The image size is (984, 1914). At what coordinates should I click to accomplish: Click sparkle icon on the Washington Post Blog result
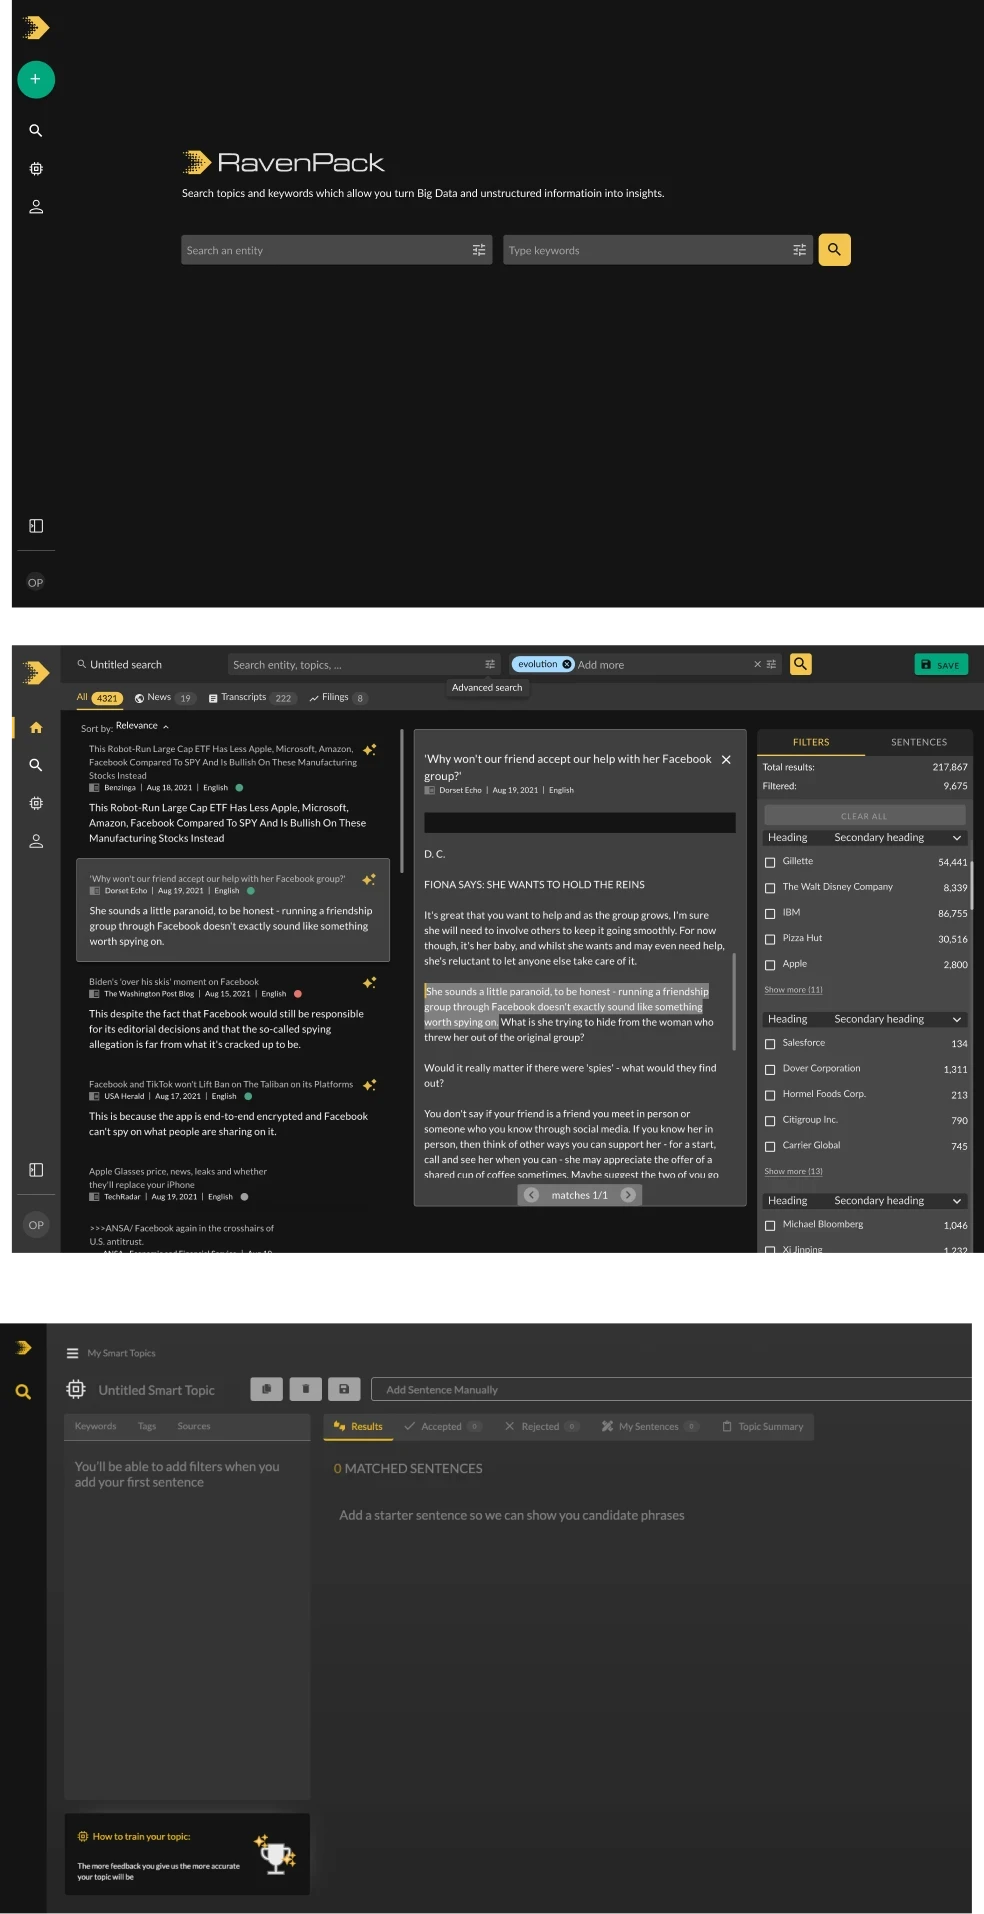(369, 983)
